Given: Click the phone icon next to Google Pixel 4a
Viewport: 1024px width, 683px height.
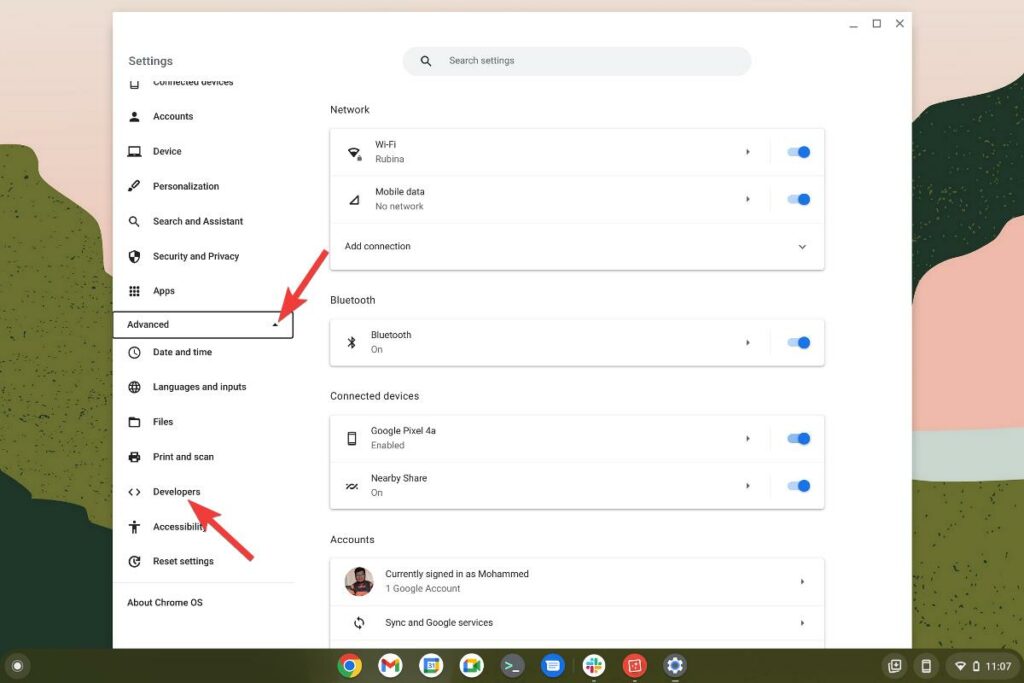Looking at the screenshot, I should click(353, 438).
